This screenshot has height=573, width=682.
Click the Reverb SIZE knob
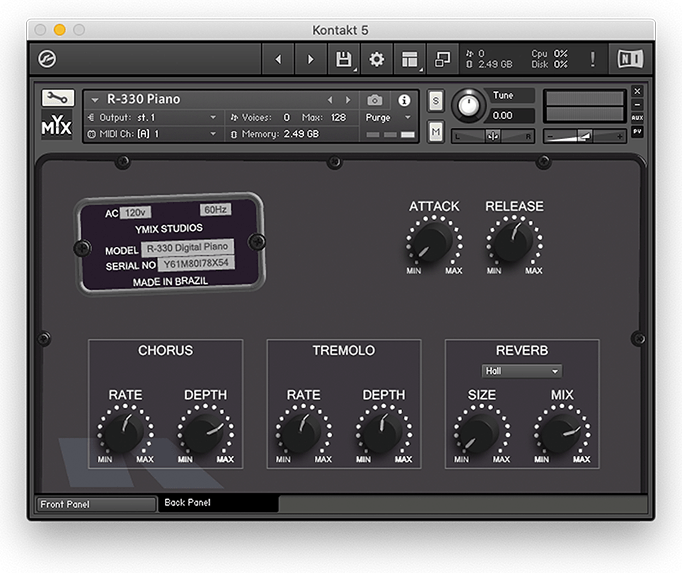click(x=481, y=432)
